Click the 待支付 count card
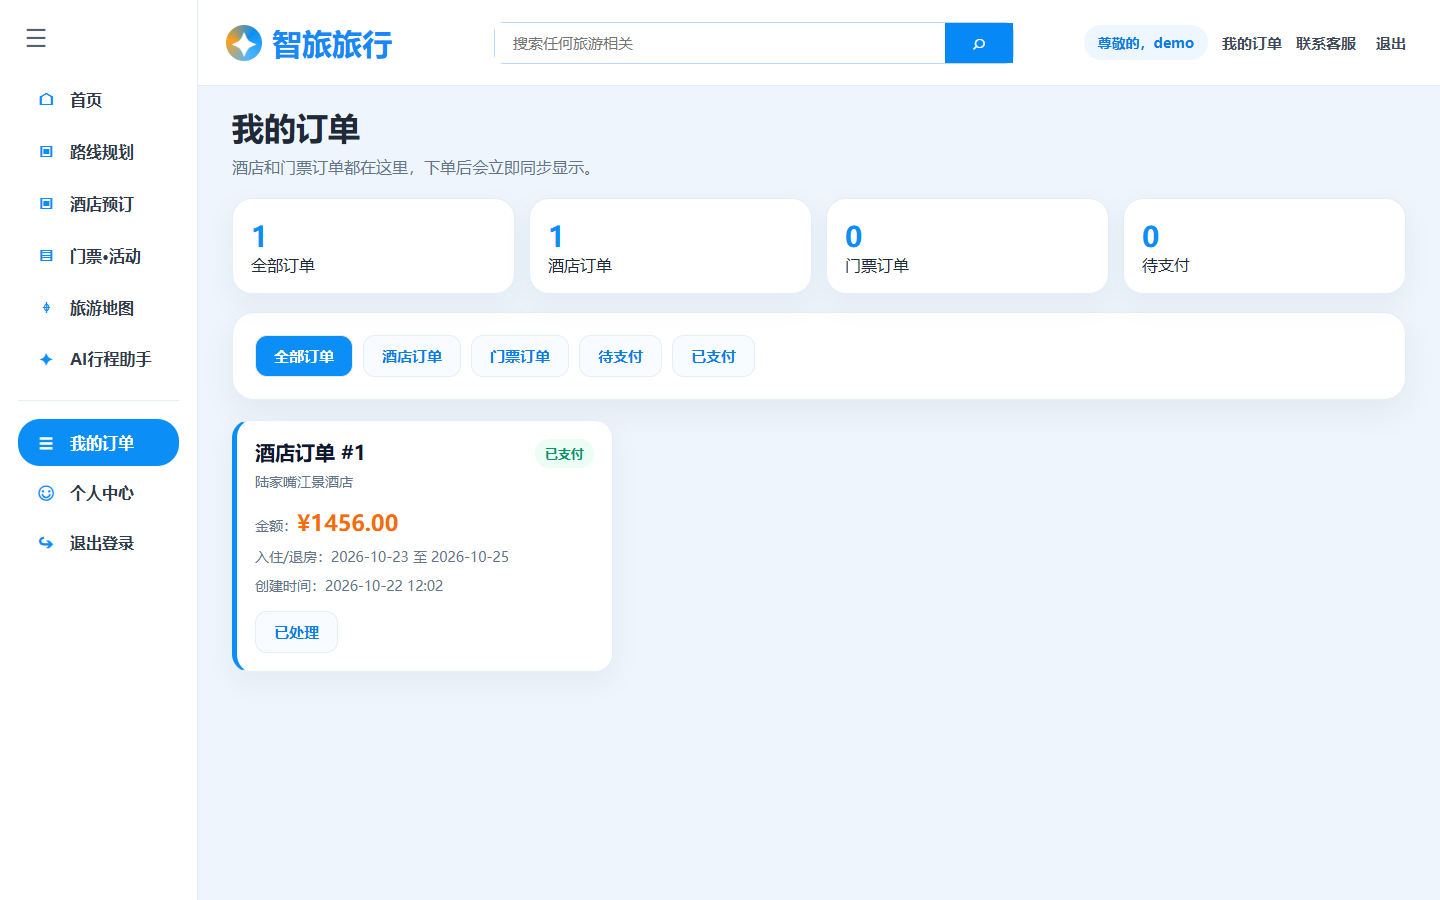Viewport: 1440px width, 900px height. click(1264, 246)
